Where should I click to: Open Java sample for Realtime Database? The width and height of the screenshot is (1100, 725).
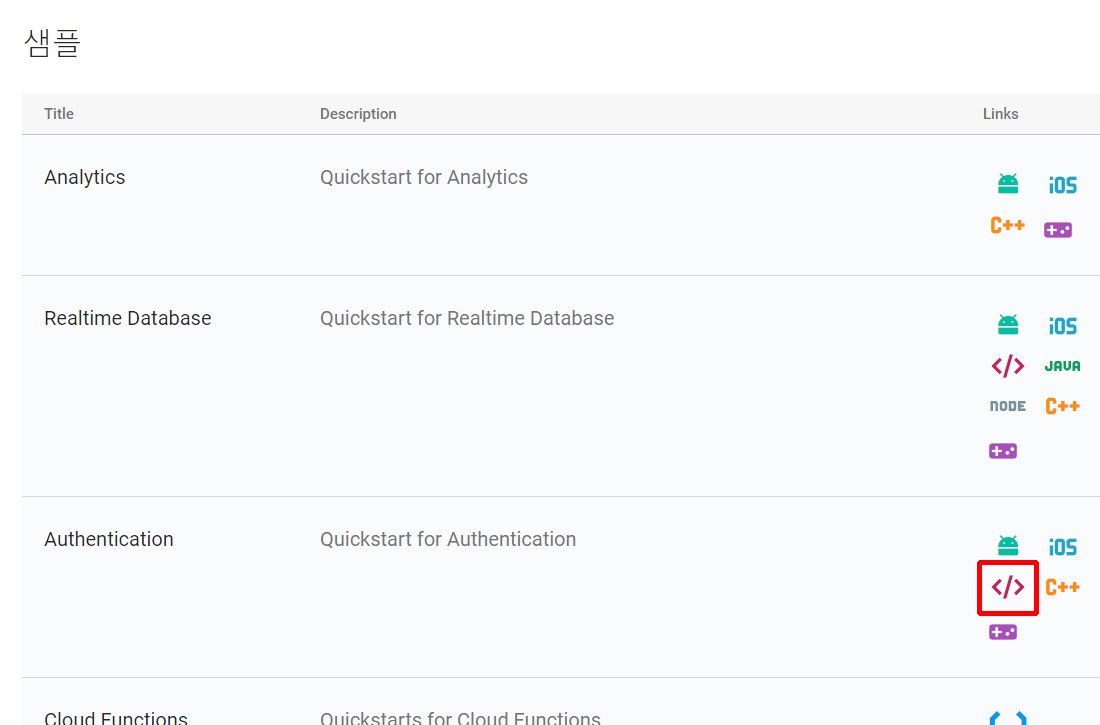click(x=1062, y=366)
